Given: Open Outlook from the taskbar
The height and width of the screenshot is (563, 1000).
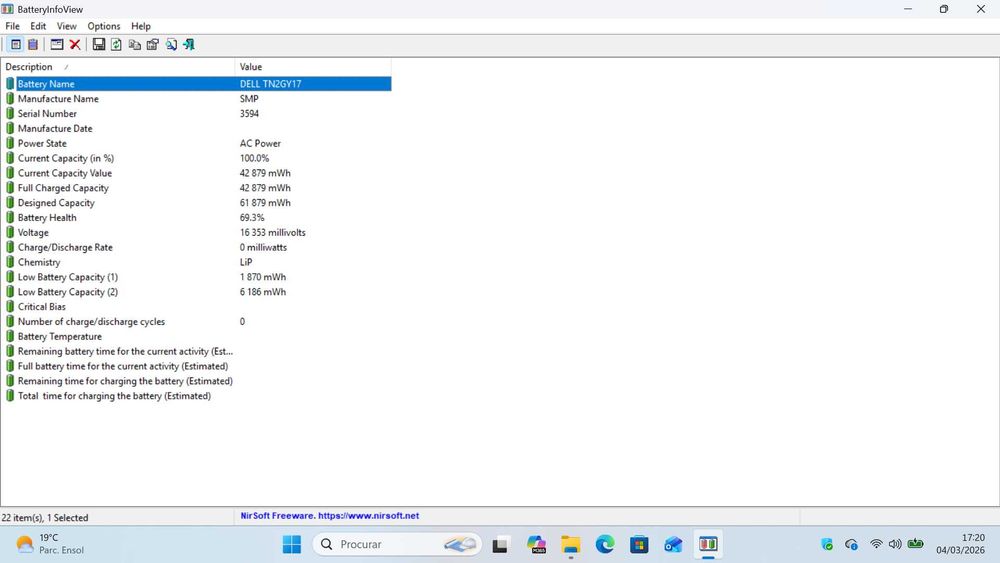Looking at the screenshot, I should coord(673,545).
